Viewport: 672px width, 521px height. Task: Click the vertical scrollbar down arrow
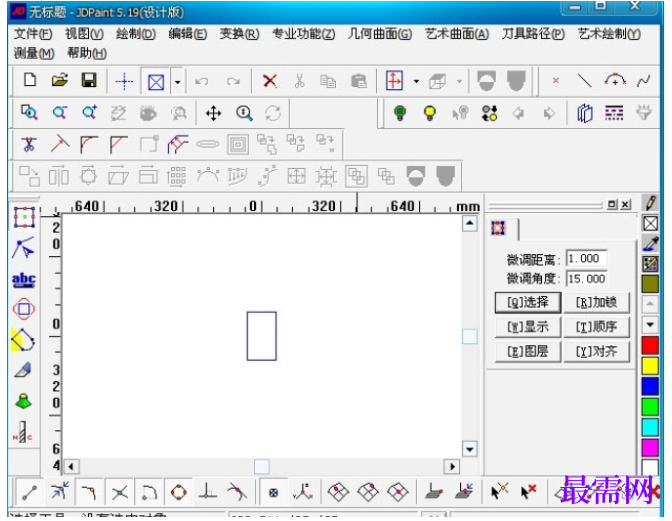pos(470,449)
